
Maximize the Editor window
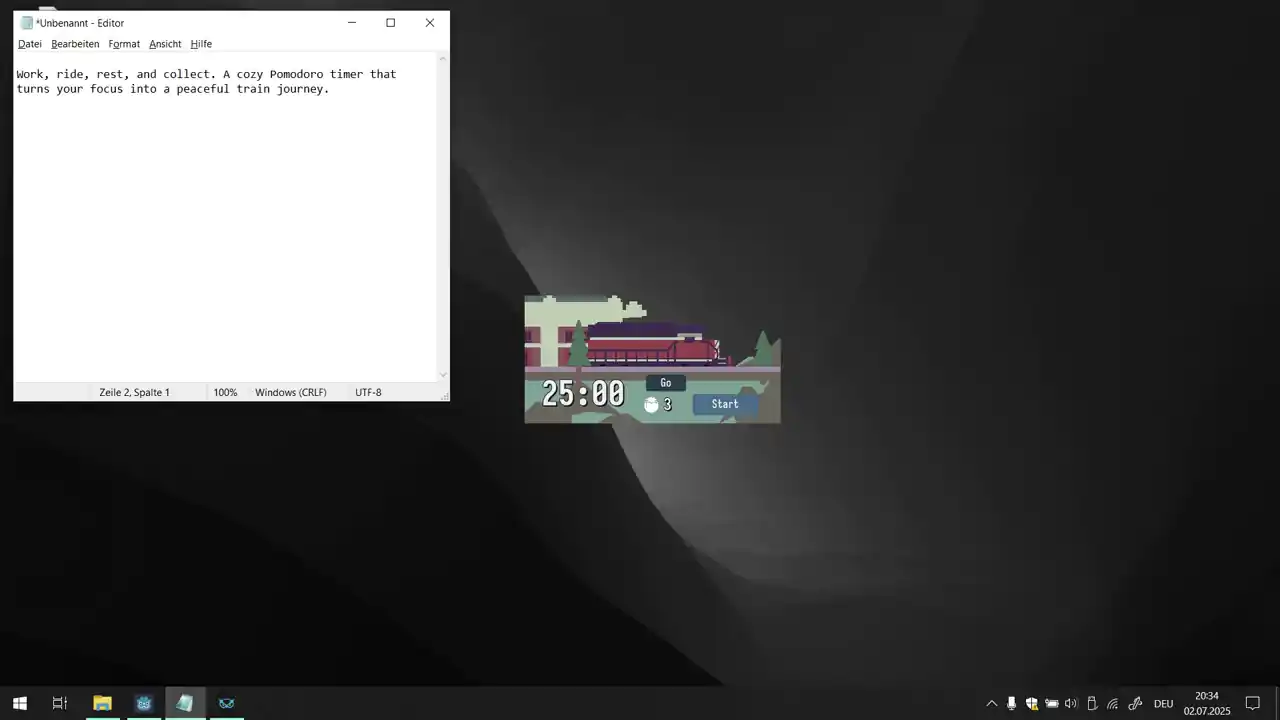(391, 23)
